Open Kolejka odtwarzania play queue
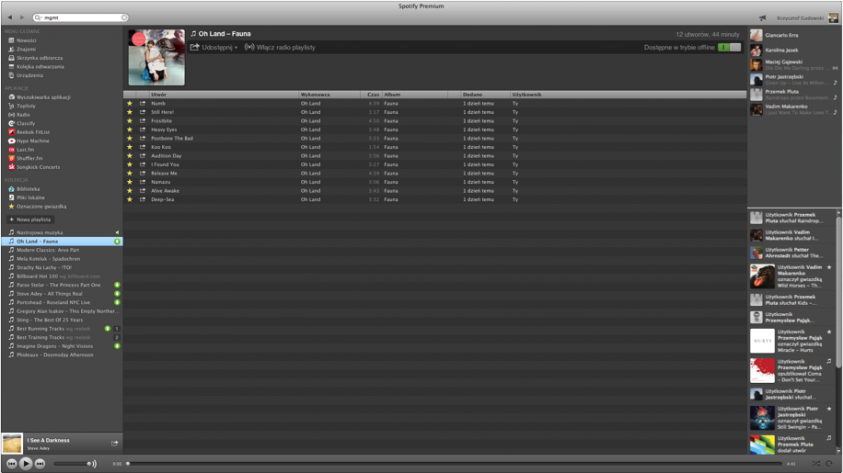 39,67
